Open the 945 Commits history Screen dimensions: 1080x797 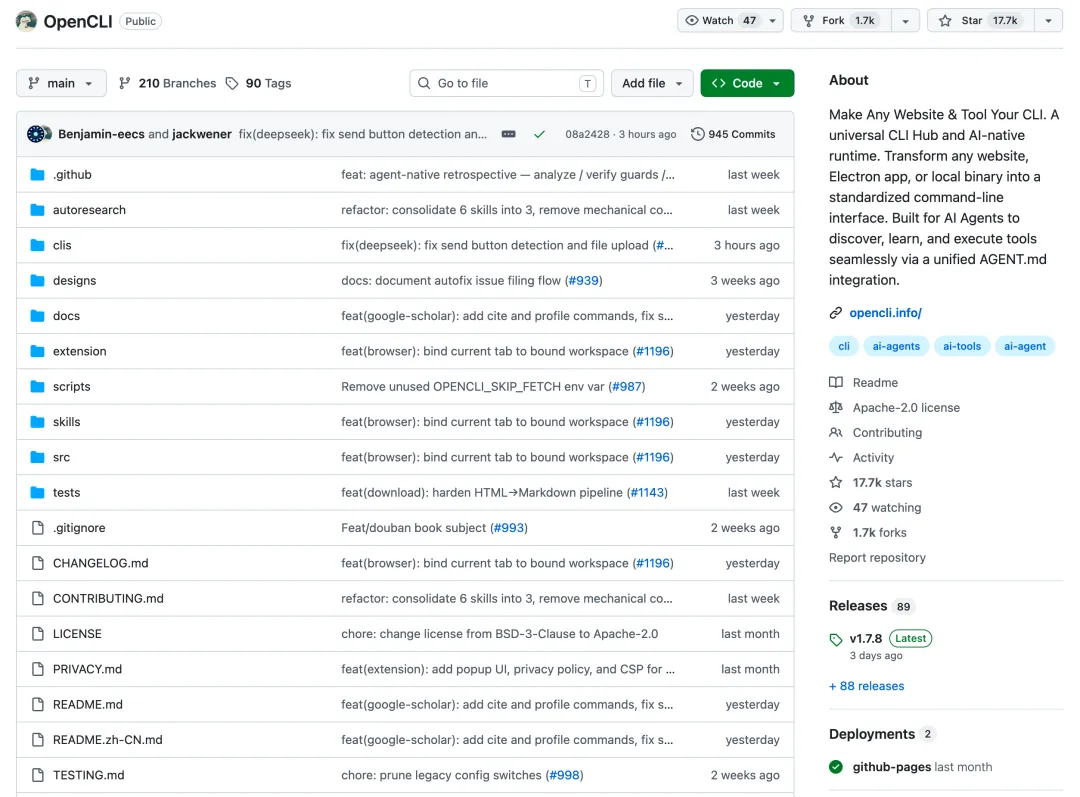733,134
